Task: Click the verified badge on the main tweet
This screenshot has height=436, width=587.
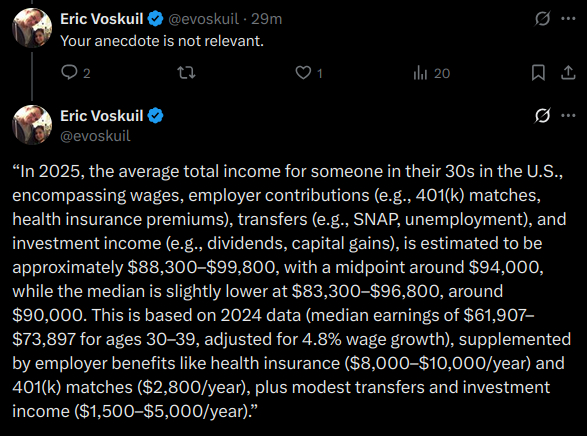Action: pos(155,116)
